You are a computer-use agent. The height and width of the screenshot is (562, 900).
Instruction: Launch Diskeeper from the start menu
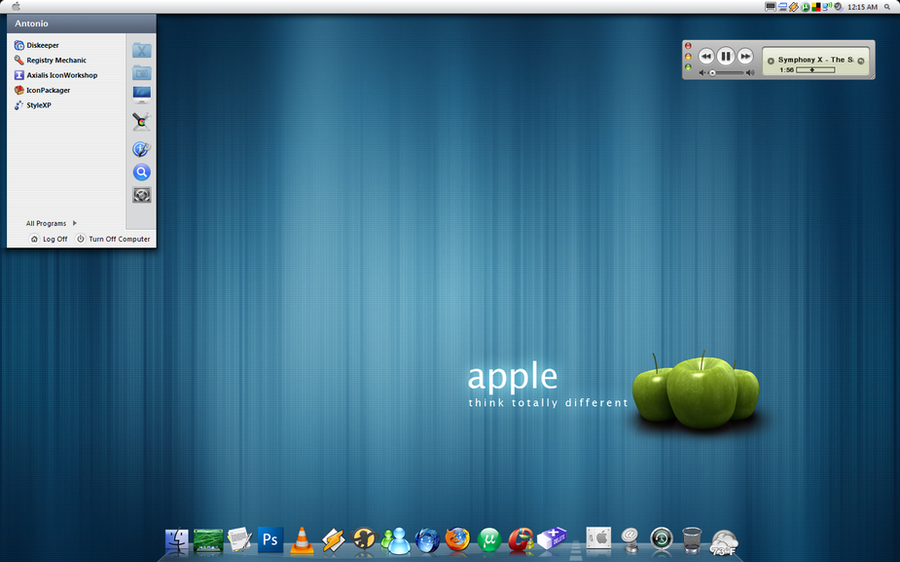pyautogui.click(x=37, y=45)
